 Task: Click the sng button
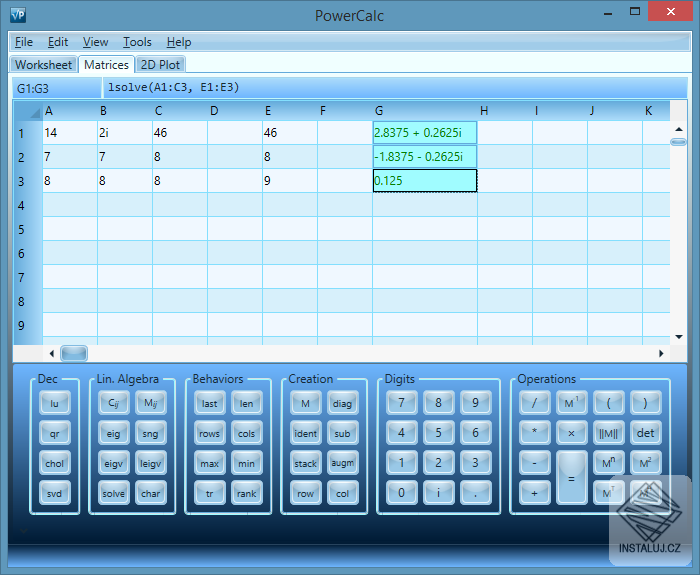tap(150, 433)
